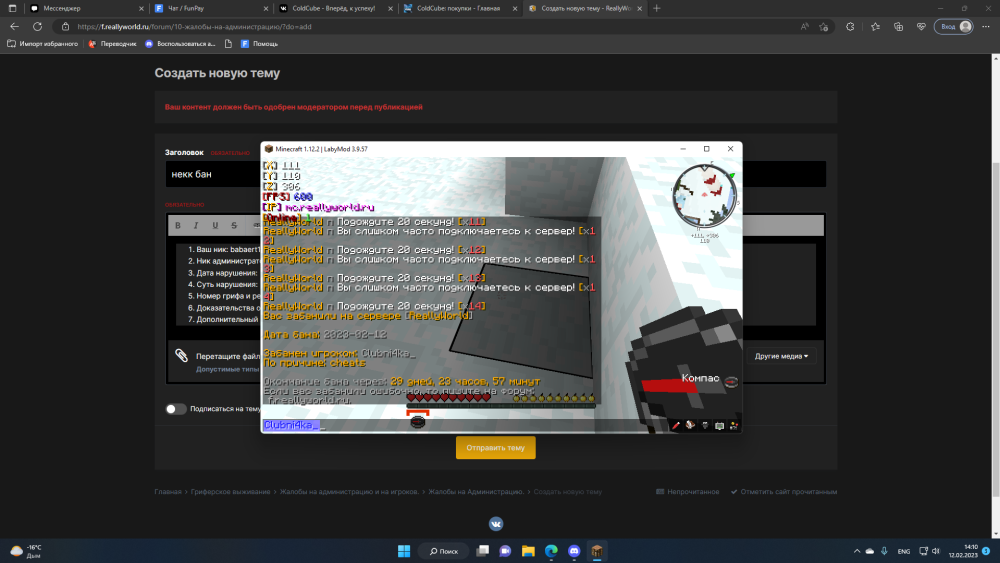
Task: Apply Italic formatting in the editor toolbar
Action: (196, 225)
